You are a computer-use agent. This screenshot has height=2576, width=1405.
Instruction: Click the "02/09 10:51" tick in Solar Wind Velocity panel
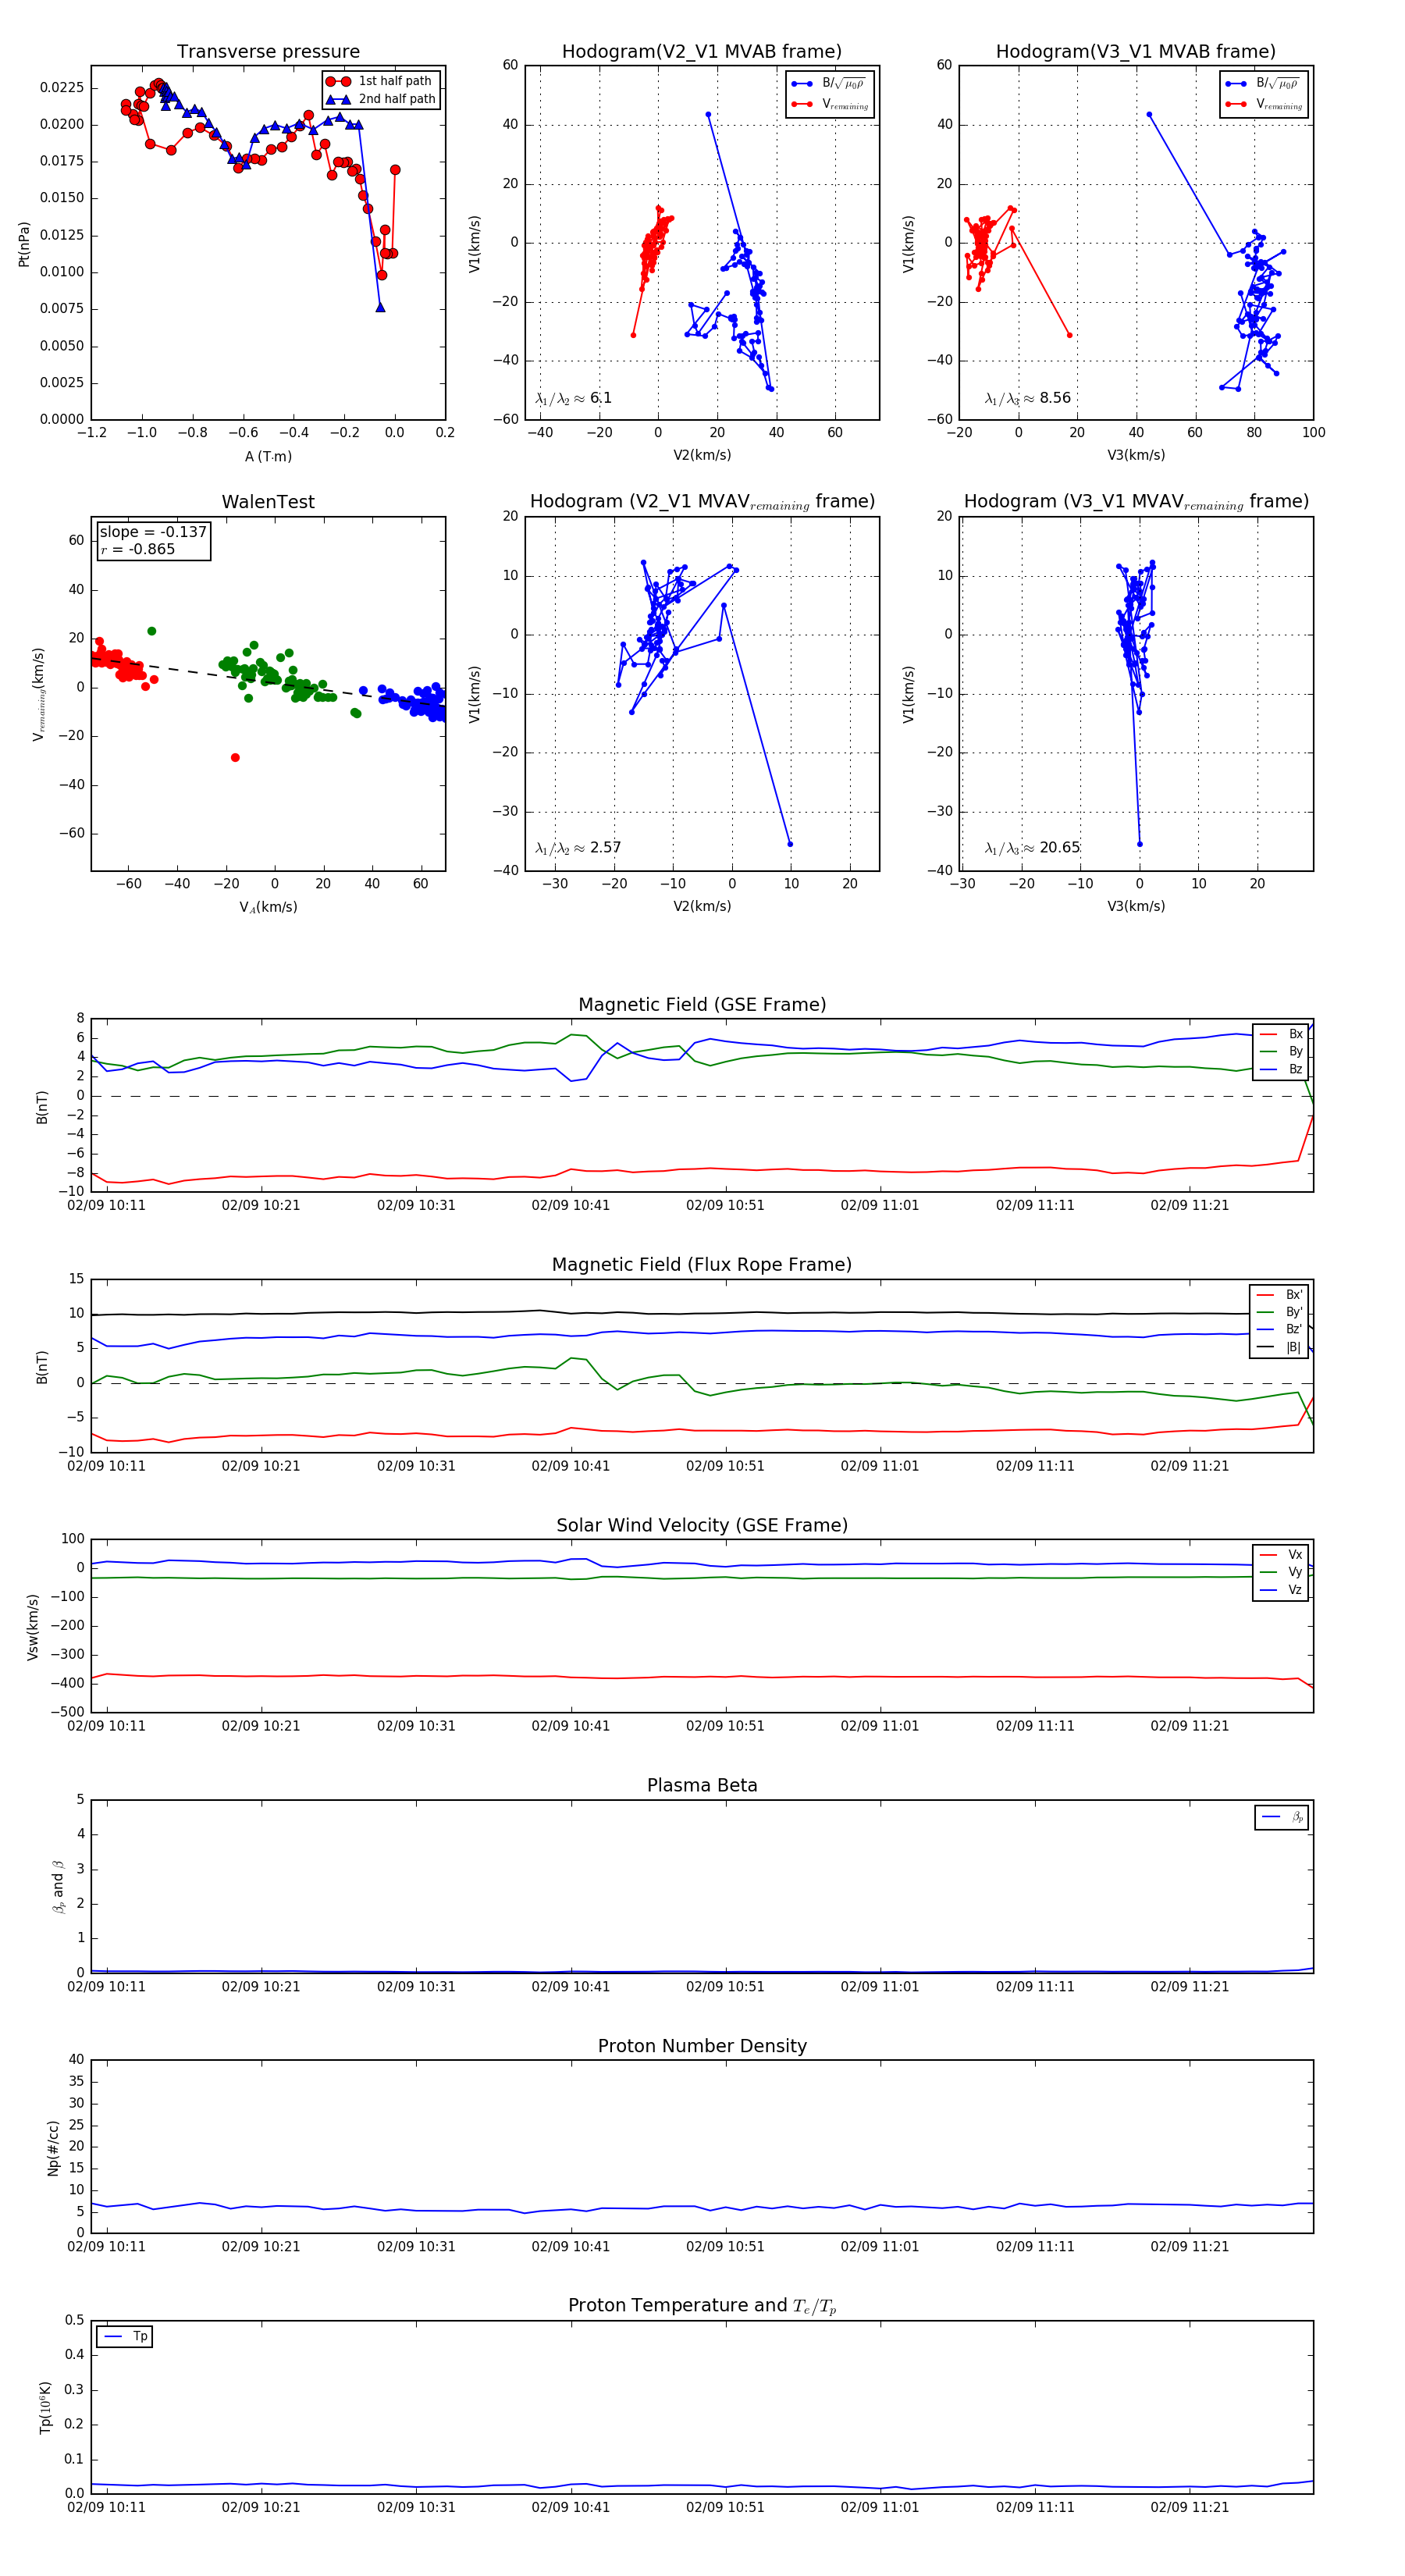point(725,1726)
